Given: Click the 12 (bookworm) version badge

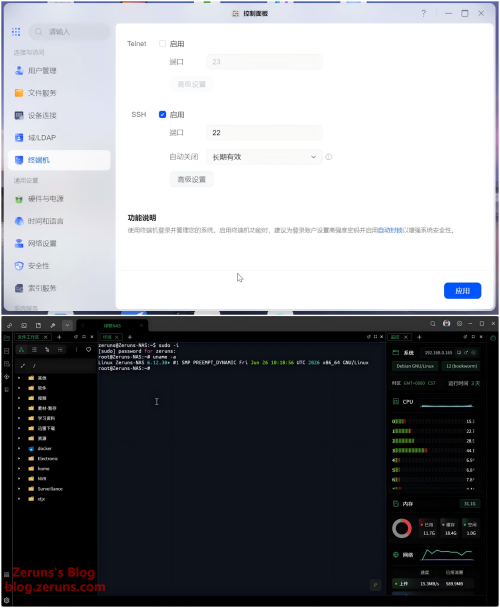Looking at the screenshot, I should point(461,366).
